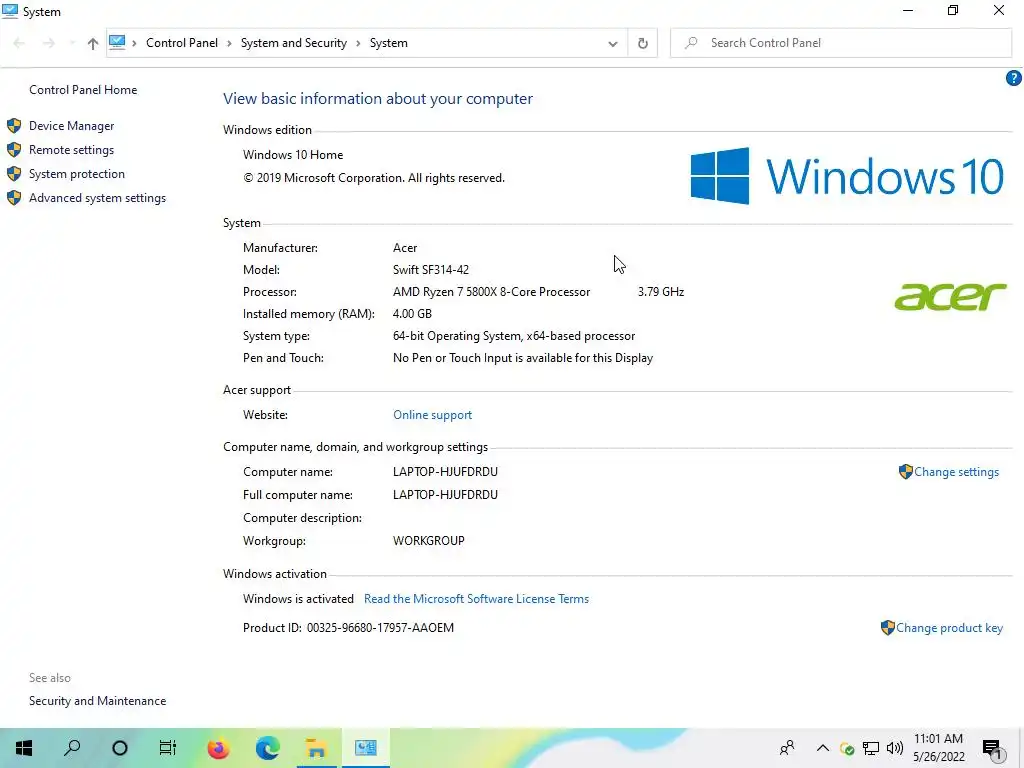
Task: Open Task View on taskbar
Action: 168,748
